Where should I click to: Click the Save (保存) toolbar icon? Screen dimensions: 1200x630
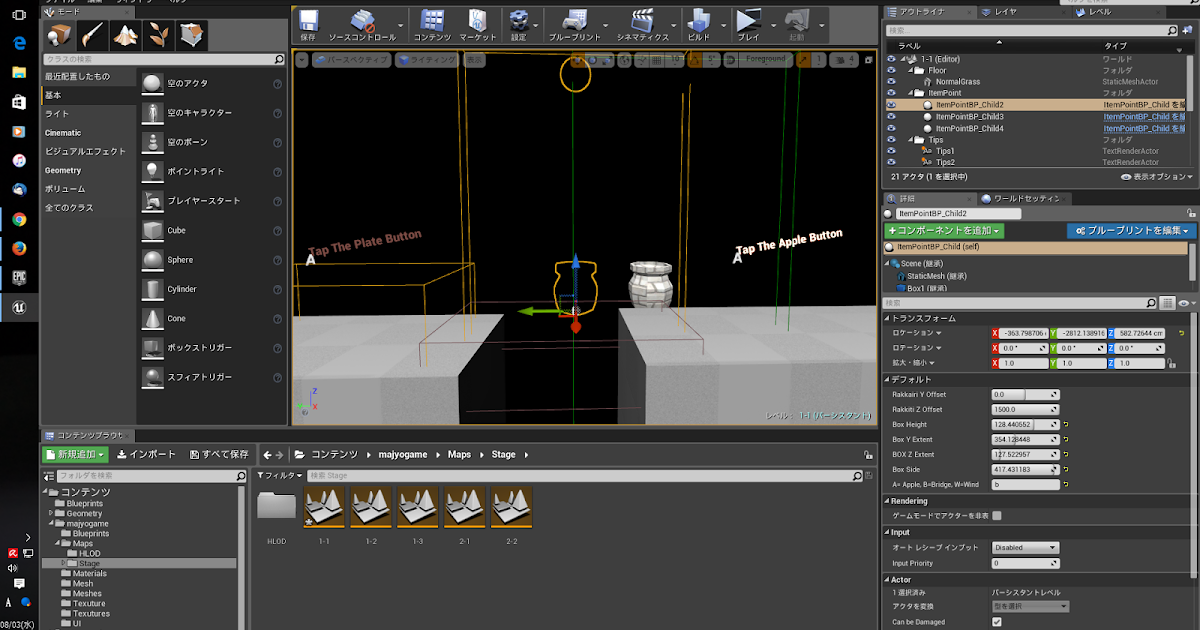click(308, 21)
